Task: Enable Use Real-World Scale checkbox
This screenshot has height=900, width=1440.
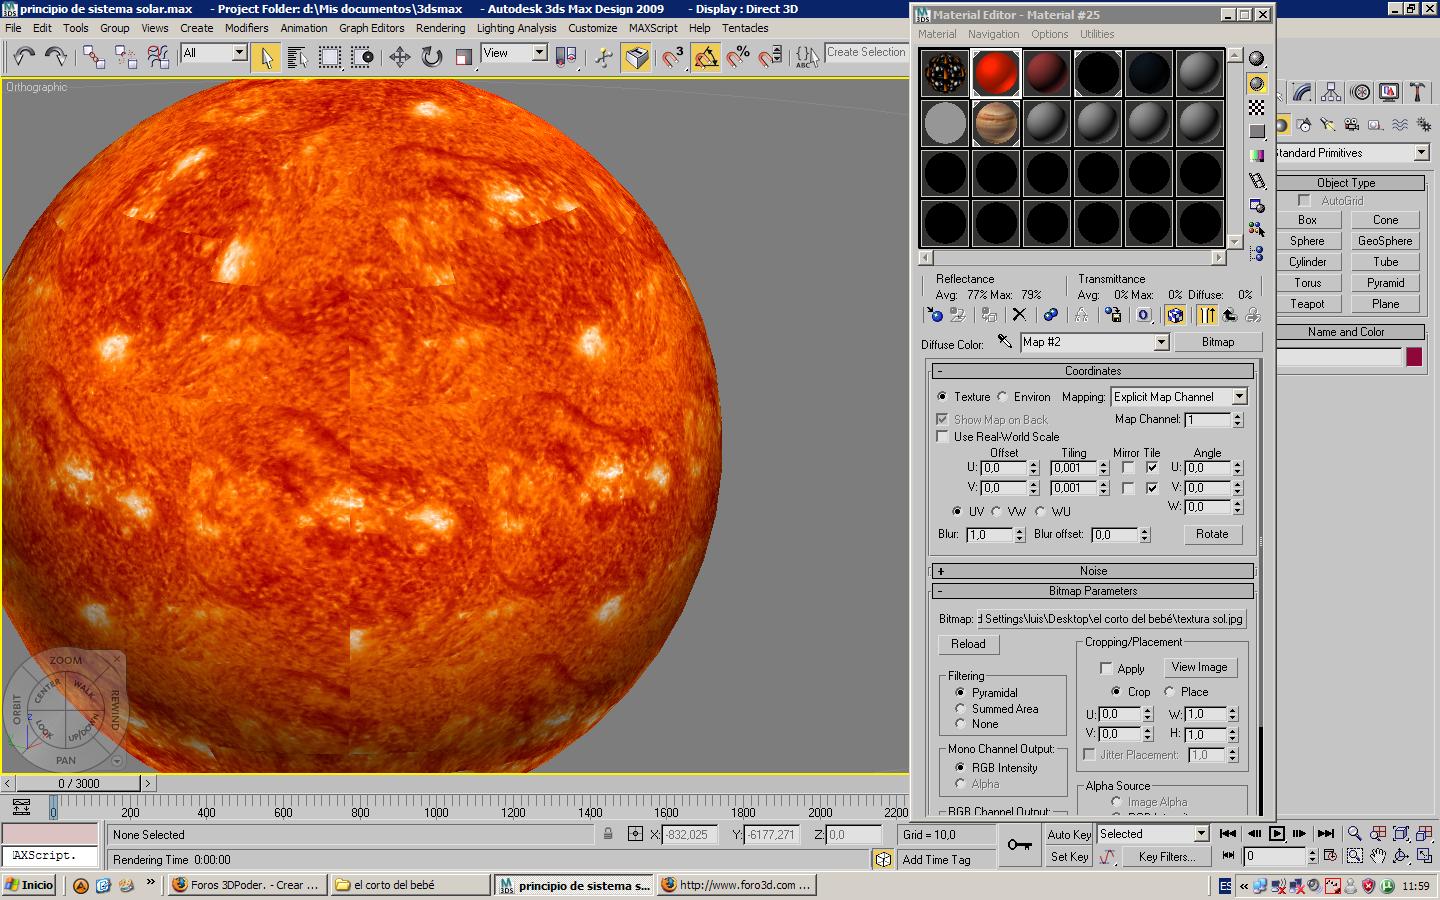Action: pyautogui.click(x=942, y=437)
